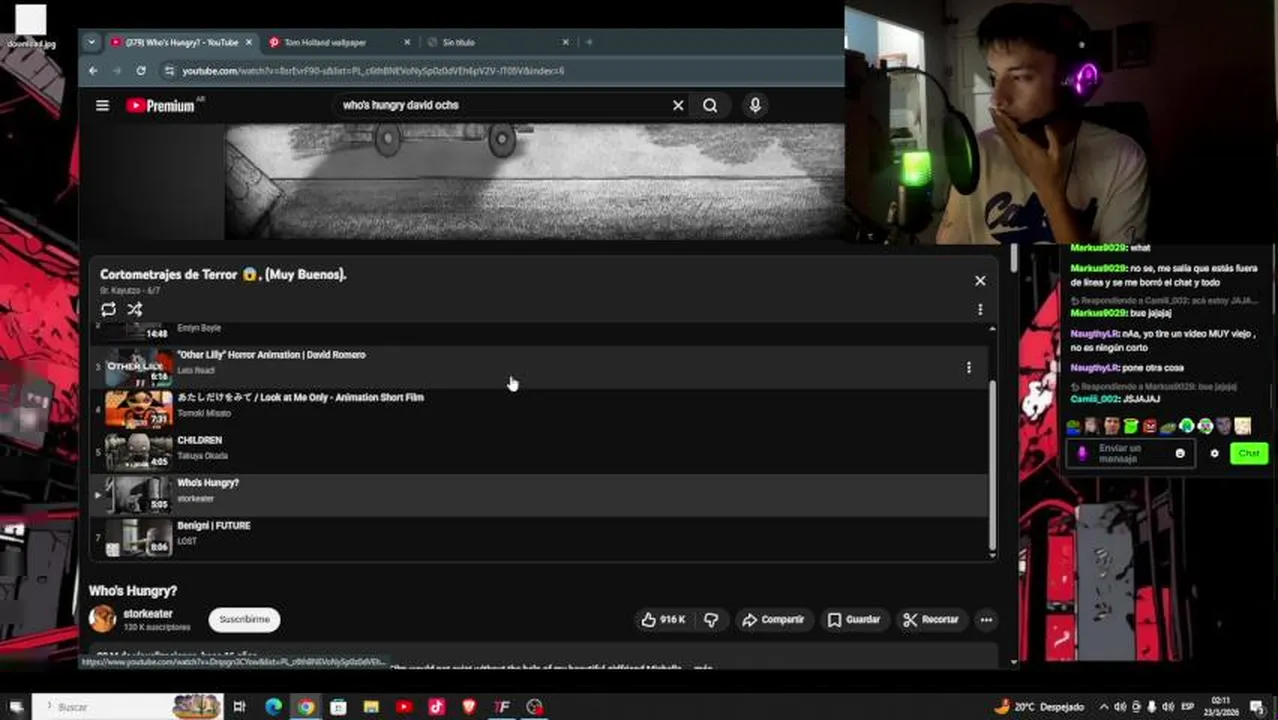Open the weather widget 20°C Despejado
This screenshot has height=720, width=1278.
1039,707
